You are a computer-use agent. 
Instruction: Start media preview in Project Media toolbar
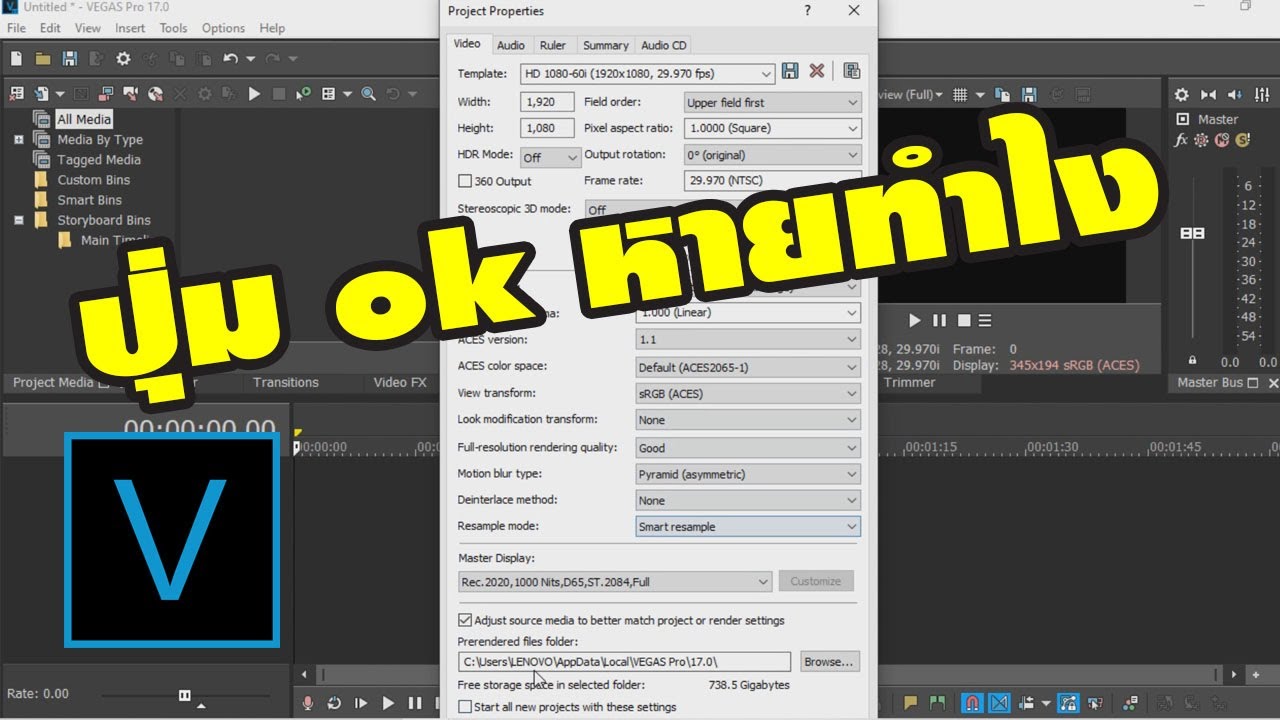coord(254,94)
